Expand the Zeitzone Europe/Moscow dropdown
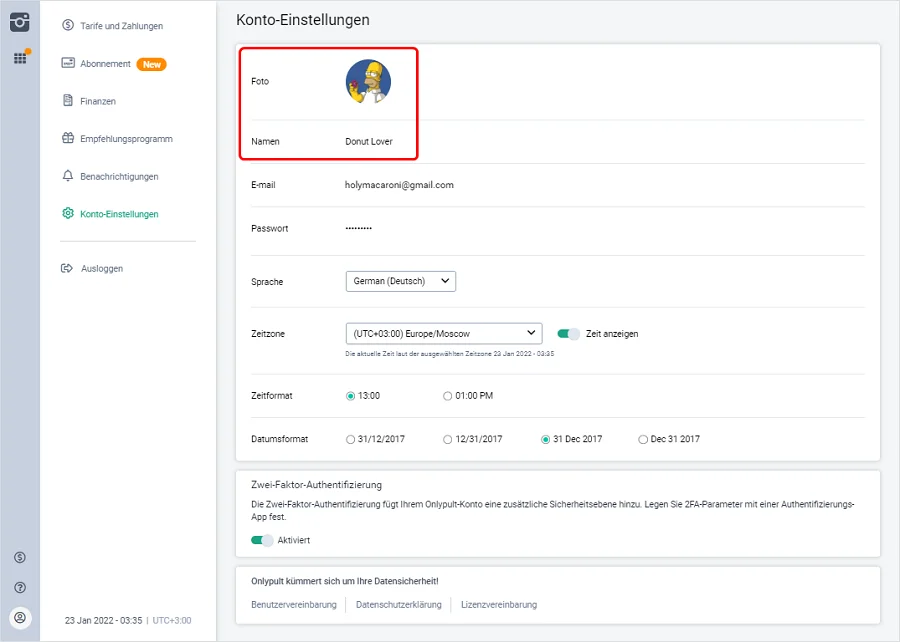This screenshot has height=642, width=900. (443, 334)
